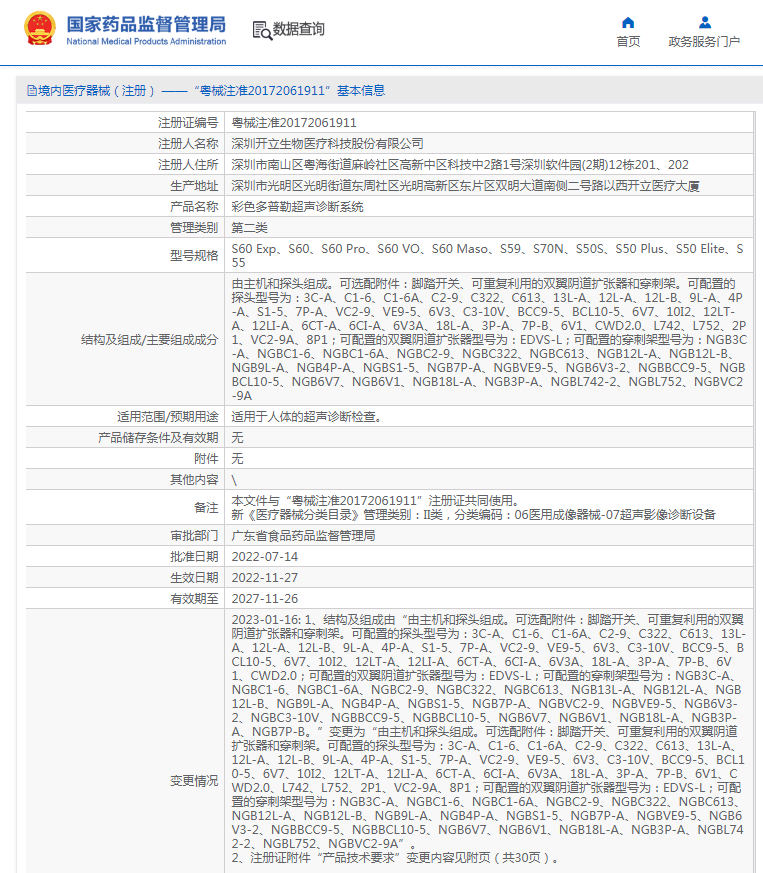The image size is (763, 873).
Task: Select the 生产地址 label cell
Action: (125, 186)
